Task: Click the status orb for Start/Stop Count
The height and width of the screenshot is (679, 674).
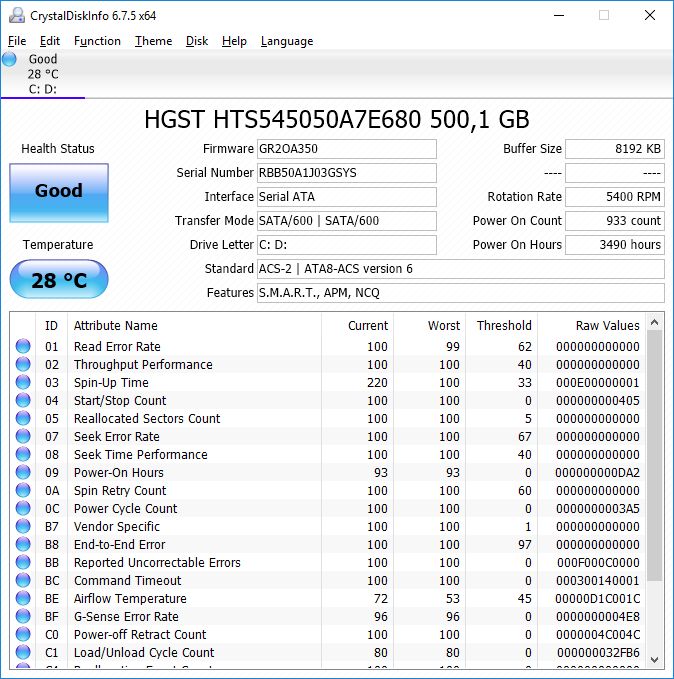Action: point(23,400)
